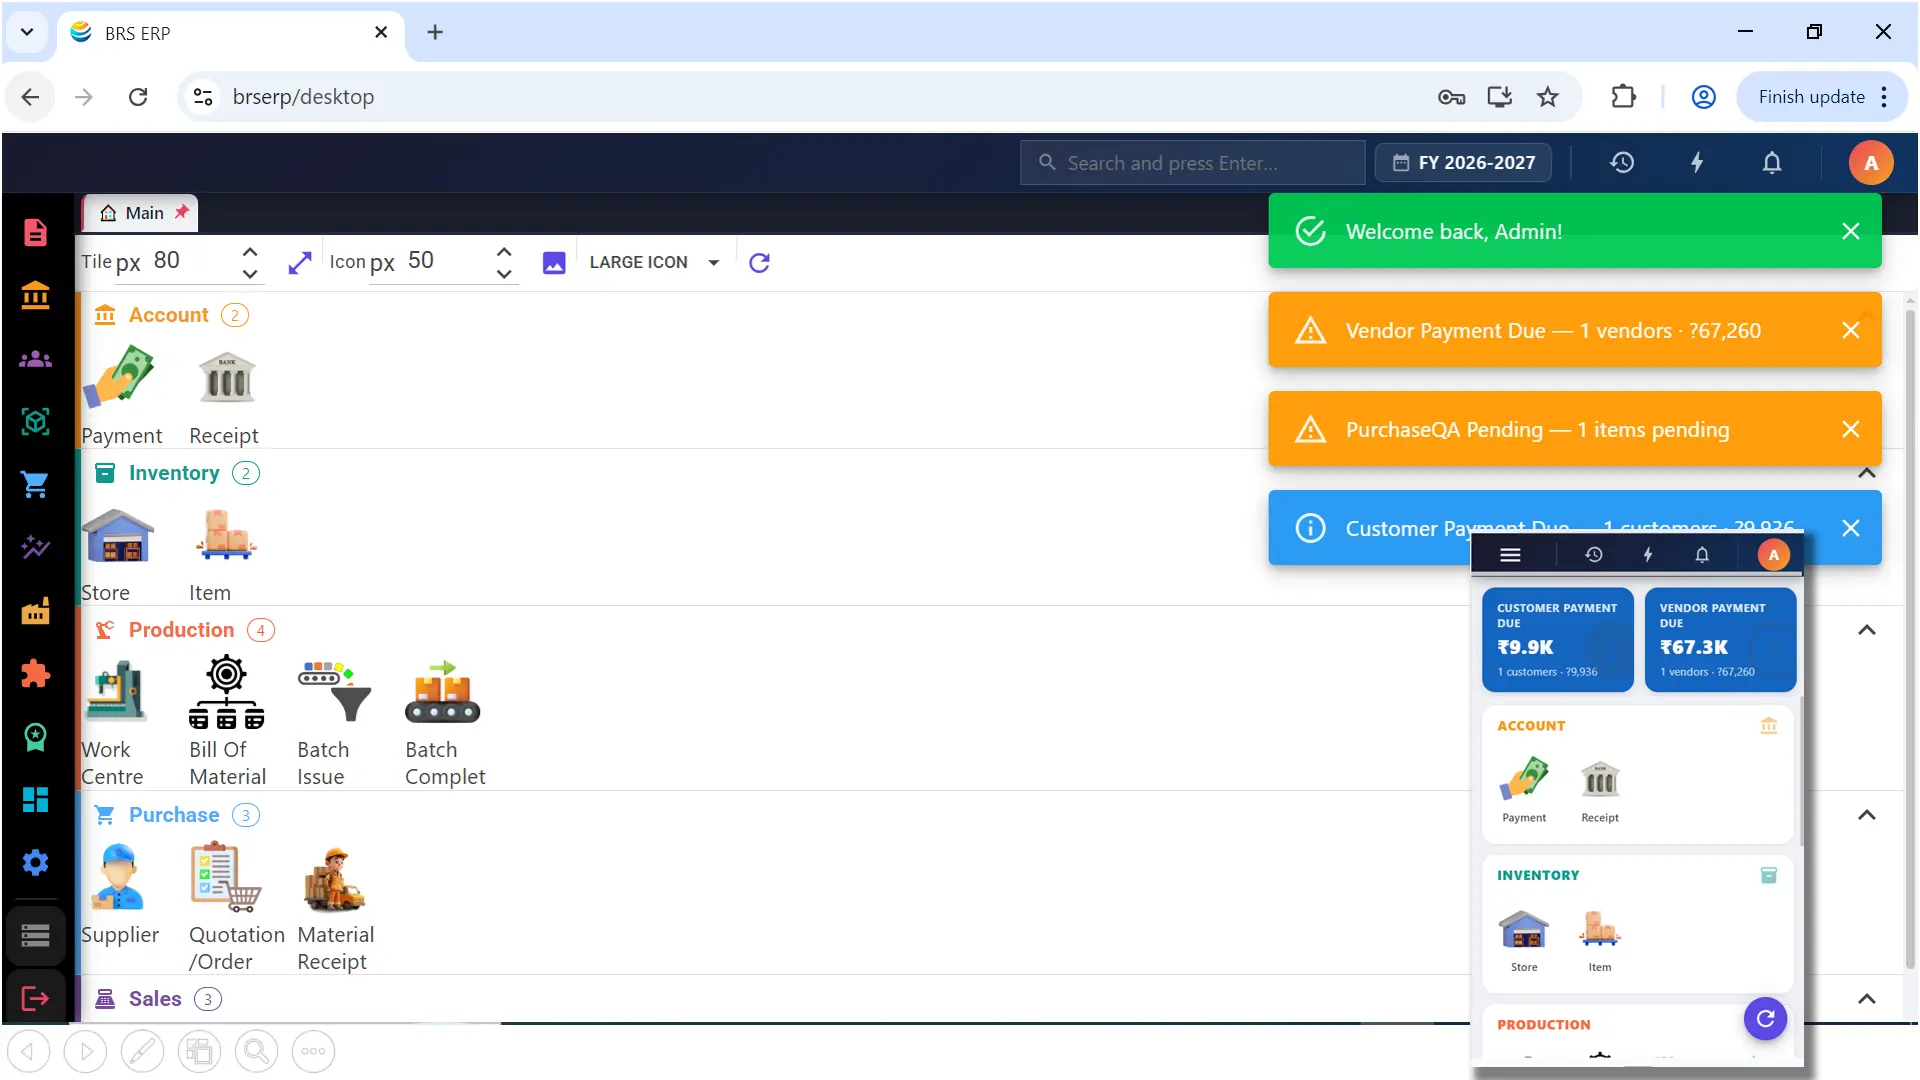Open the Material Receipt tile

point(335,907)
